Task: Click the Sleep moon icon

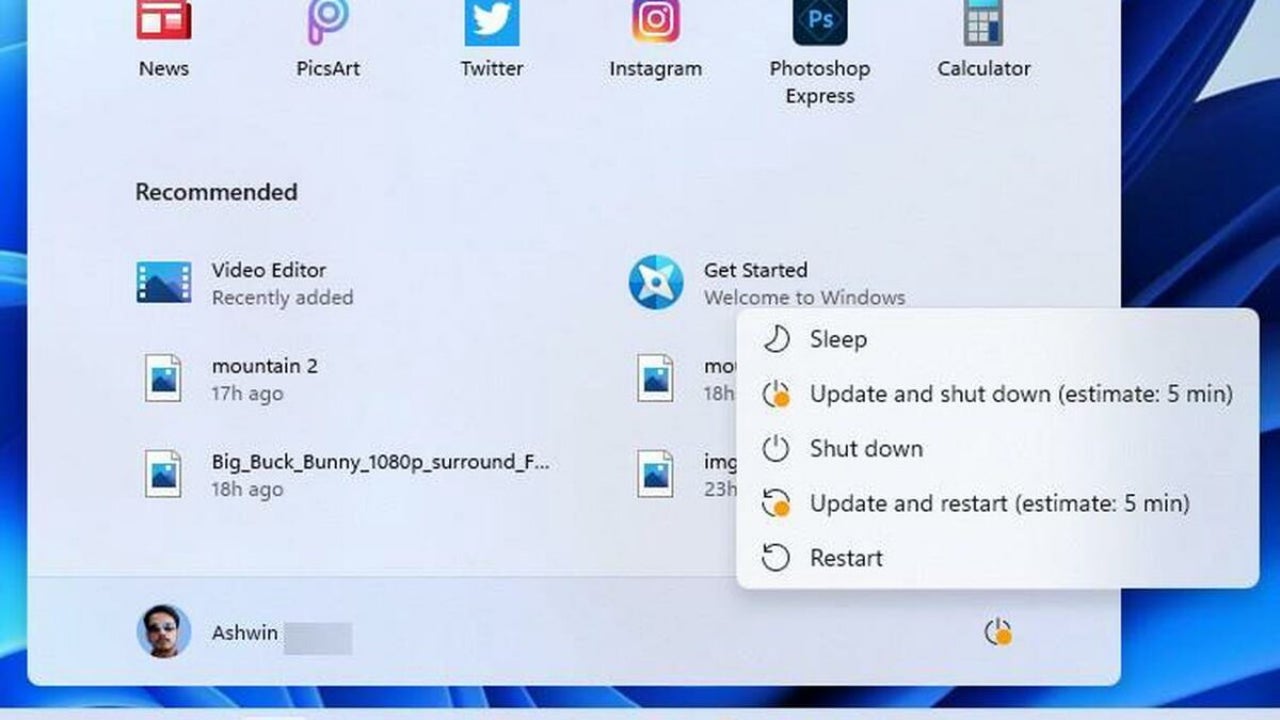Action: click(x=776, y=340)
